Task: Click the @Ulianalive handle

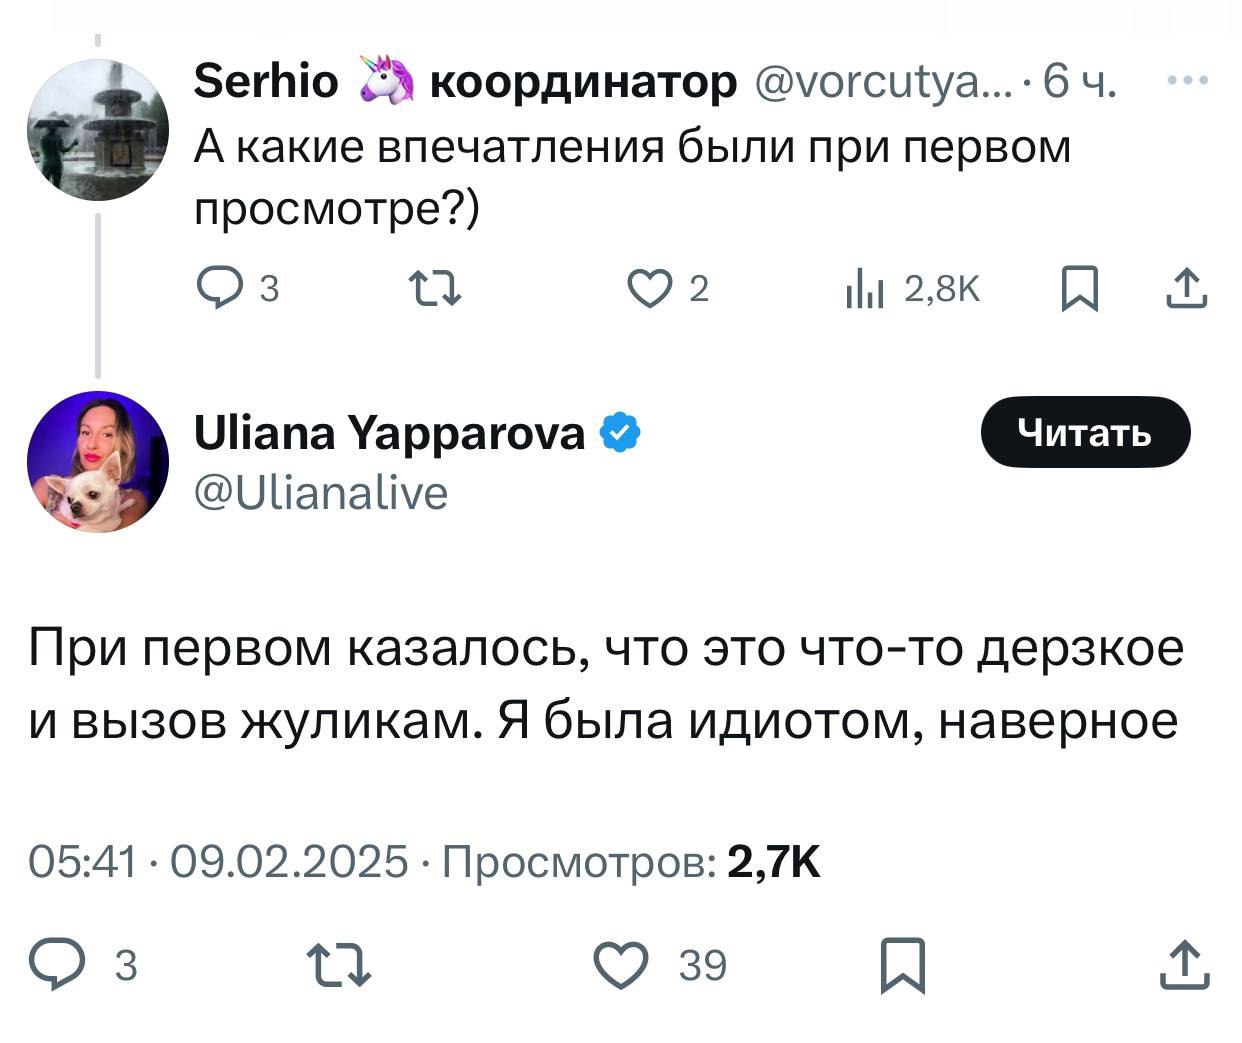Action: tap(321, 493)
